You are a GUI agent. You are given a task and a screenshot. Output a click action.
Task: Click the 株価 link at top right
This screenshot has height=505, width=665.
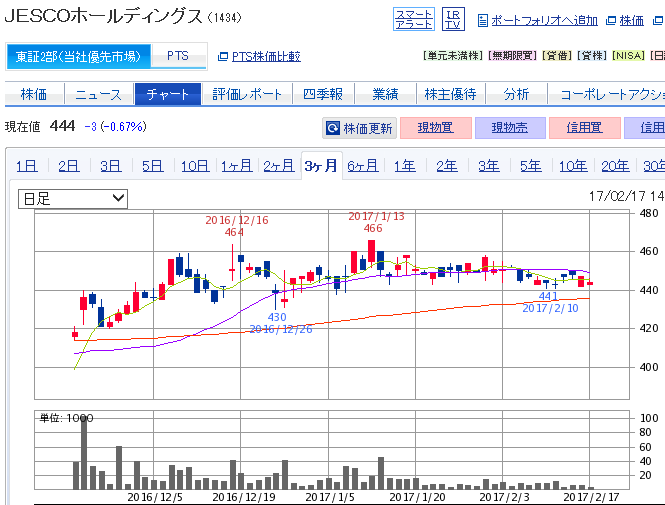[631, 20]
